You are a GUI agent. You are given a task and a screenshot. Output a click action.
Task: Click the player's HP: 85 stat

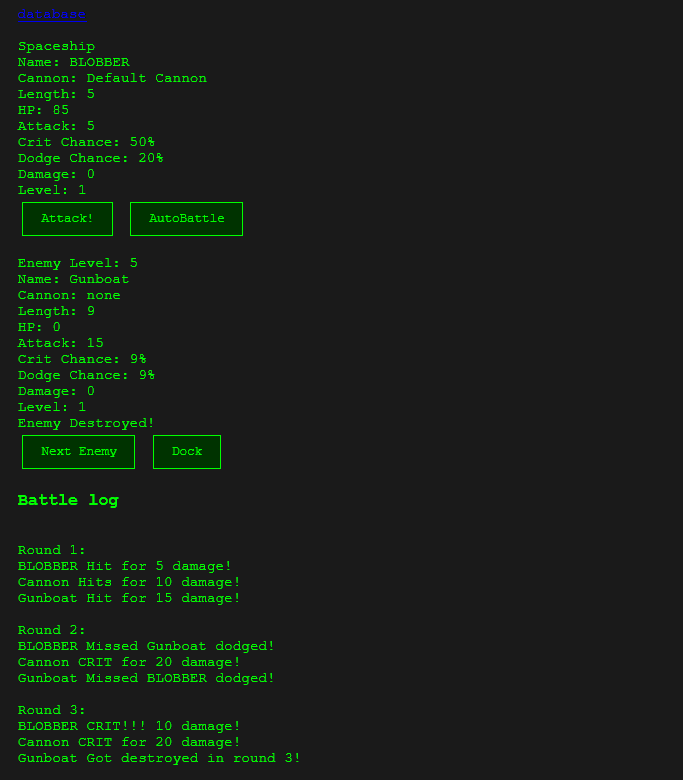(43, 110)
